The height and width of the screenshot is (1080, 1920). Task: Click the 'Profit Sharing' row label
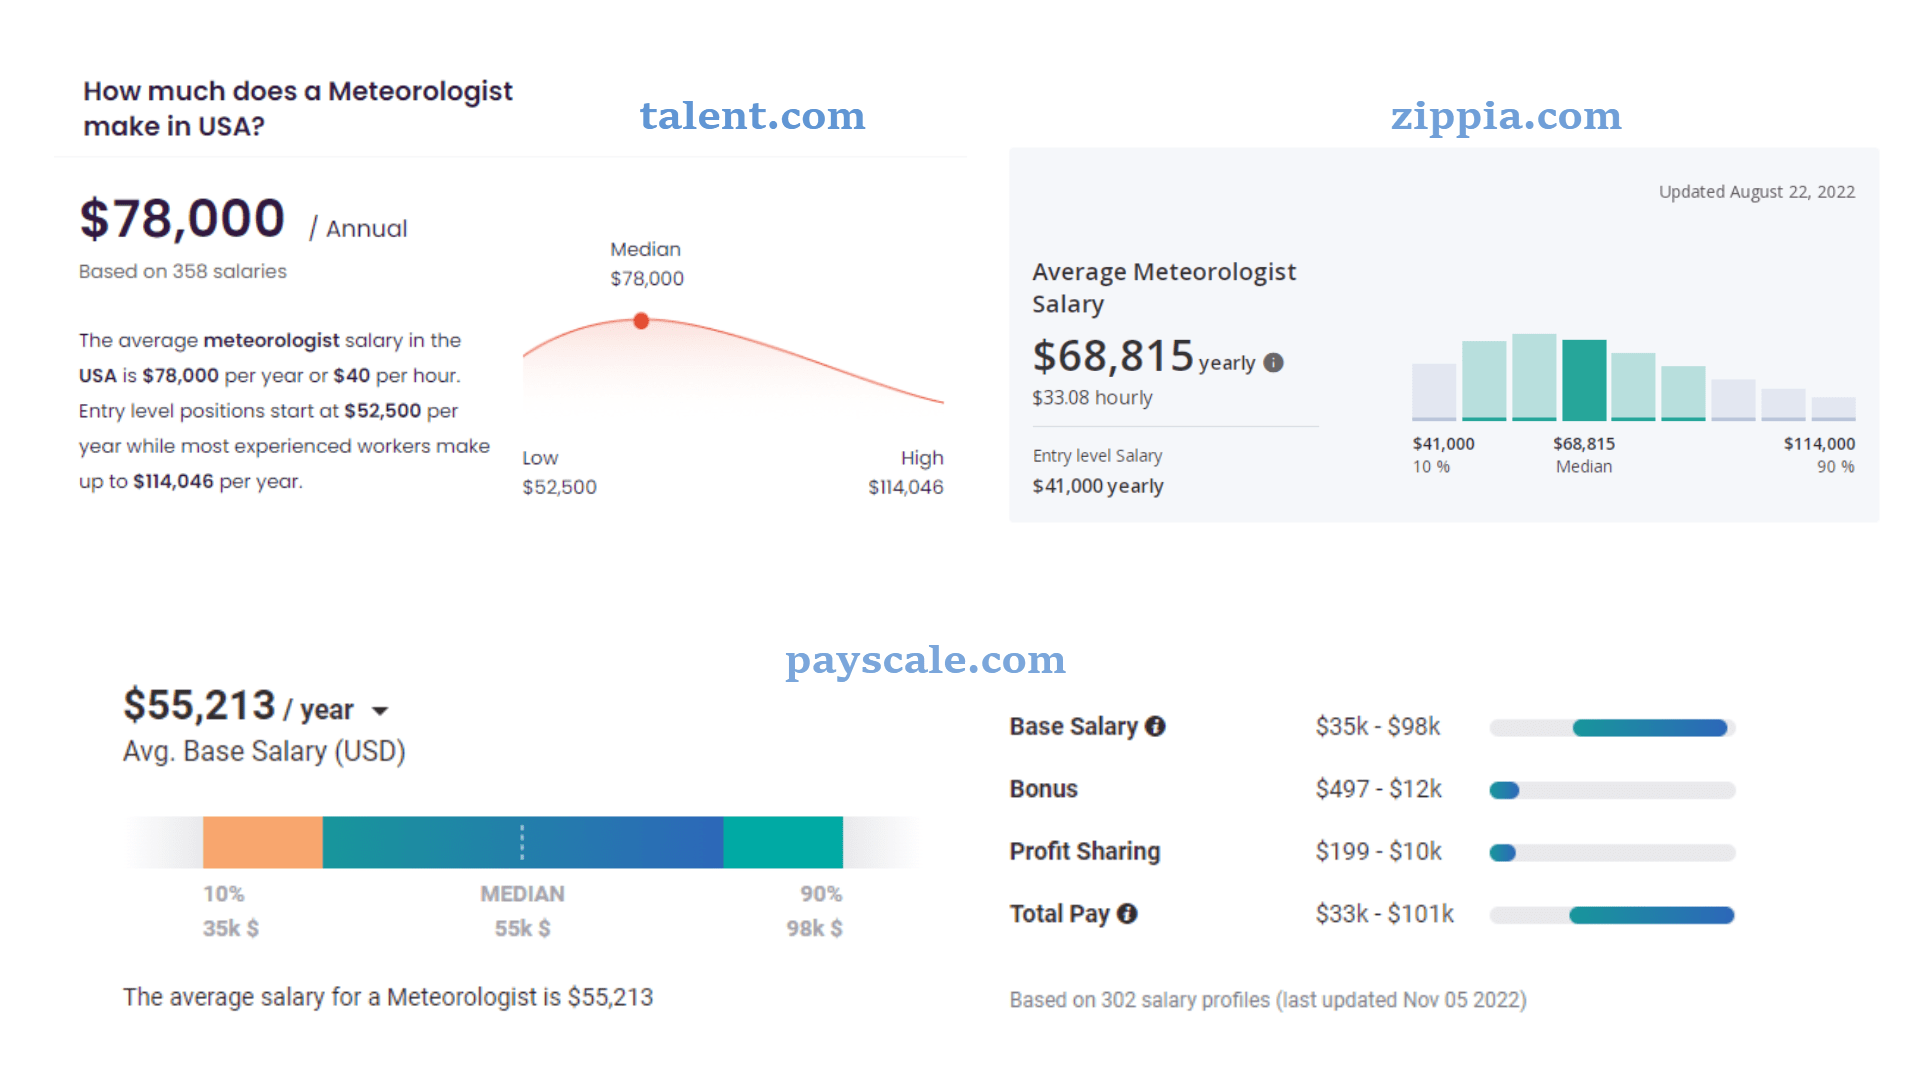1085,851
